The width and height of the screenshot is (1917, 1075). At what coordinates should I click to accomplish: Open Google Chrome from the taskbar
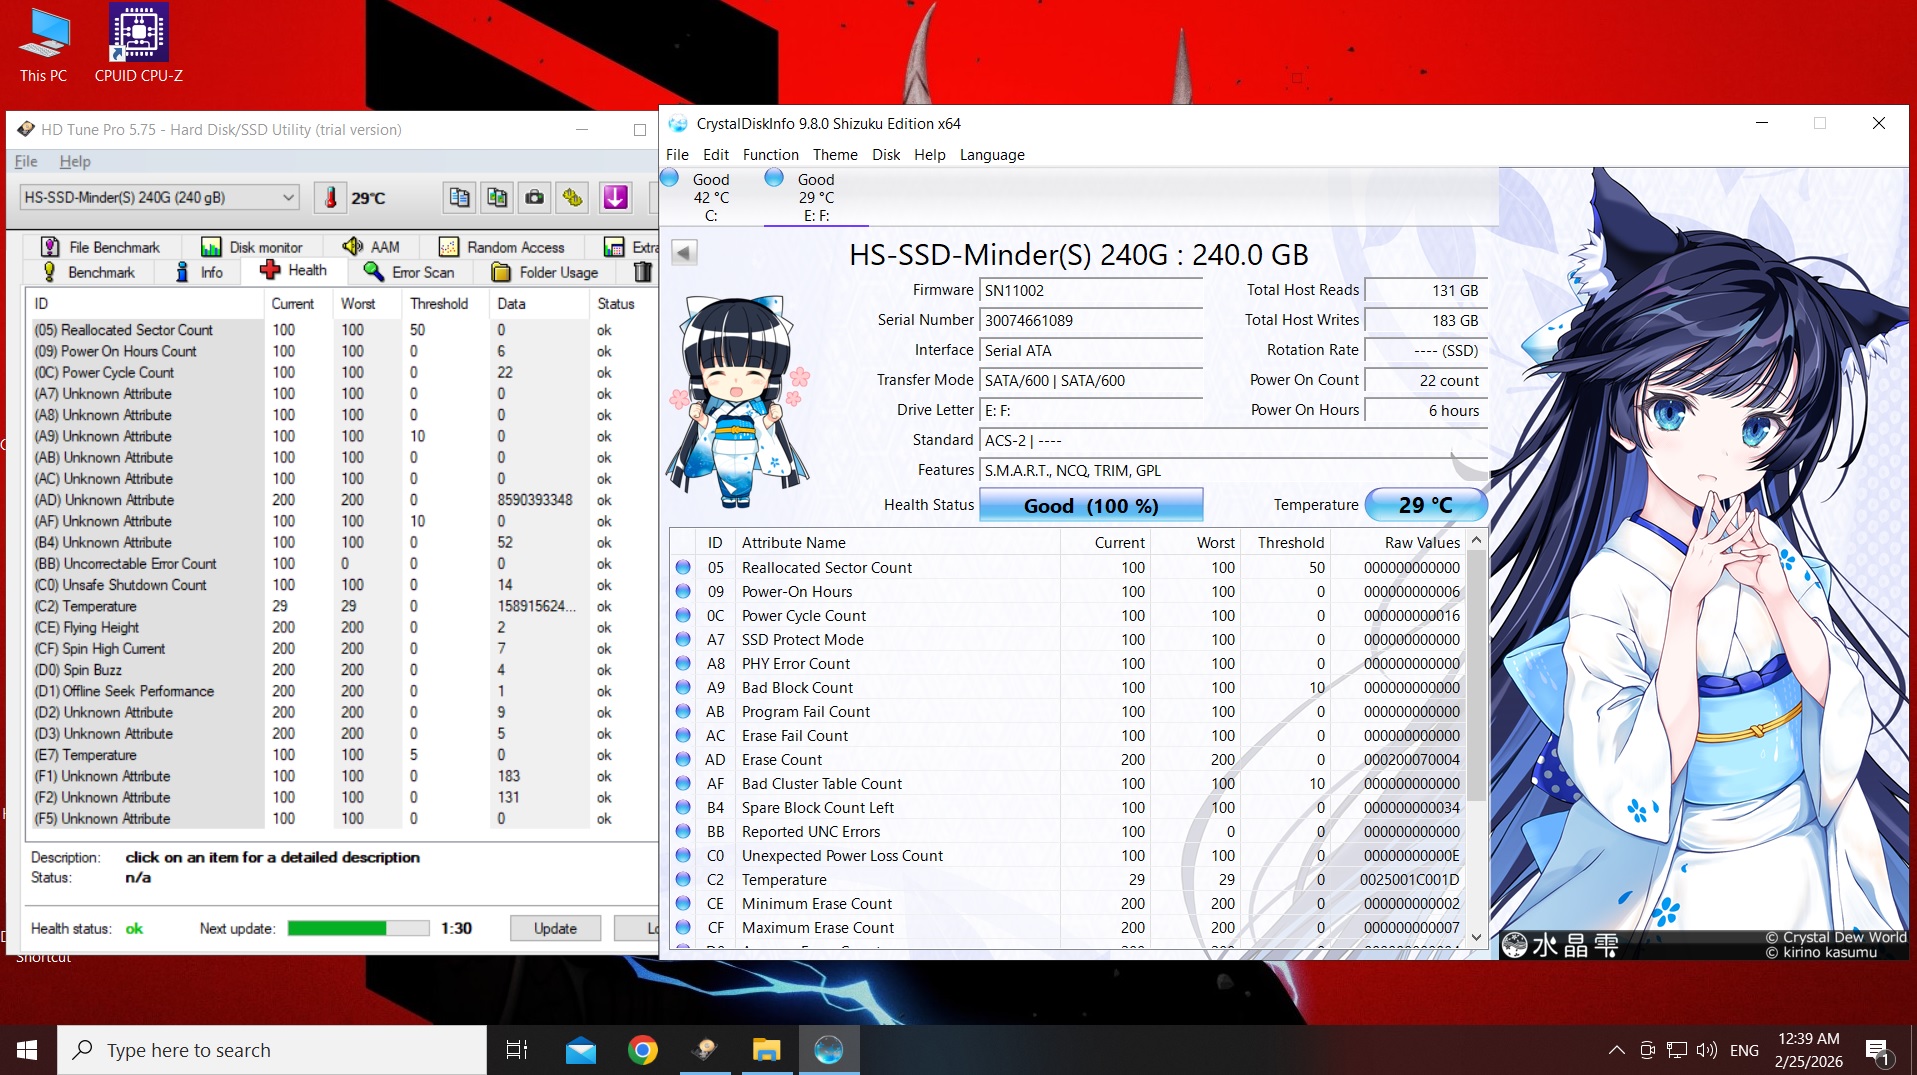pyautogui.click(x=642, y=1050)
